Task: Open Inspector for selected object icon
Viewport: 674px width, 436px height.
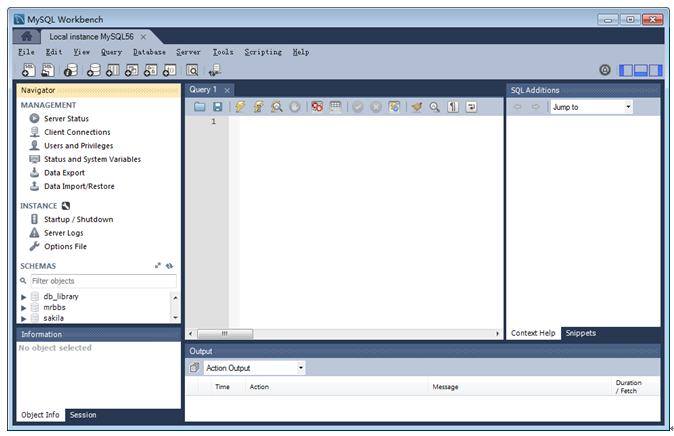Action: (71, 70)
